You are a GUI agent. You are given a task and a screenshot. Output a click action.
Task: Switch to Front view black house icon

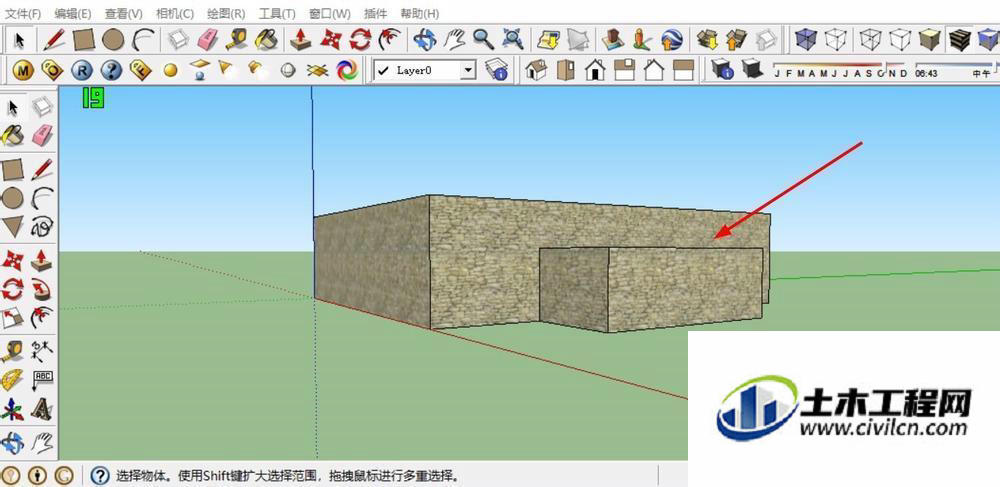[x=595, y=70]
